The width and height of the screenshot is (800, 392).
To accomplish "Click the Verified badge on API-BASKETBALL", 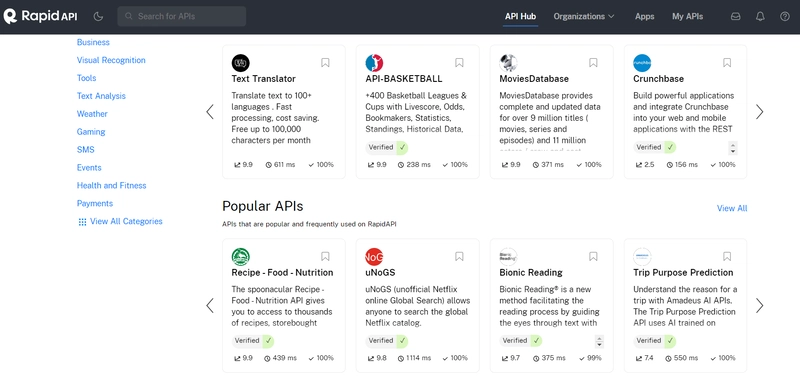I will 387,148.
